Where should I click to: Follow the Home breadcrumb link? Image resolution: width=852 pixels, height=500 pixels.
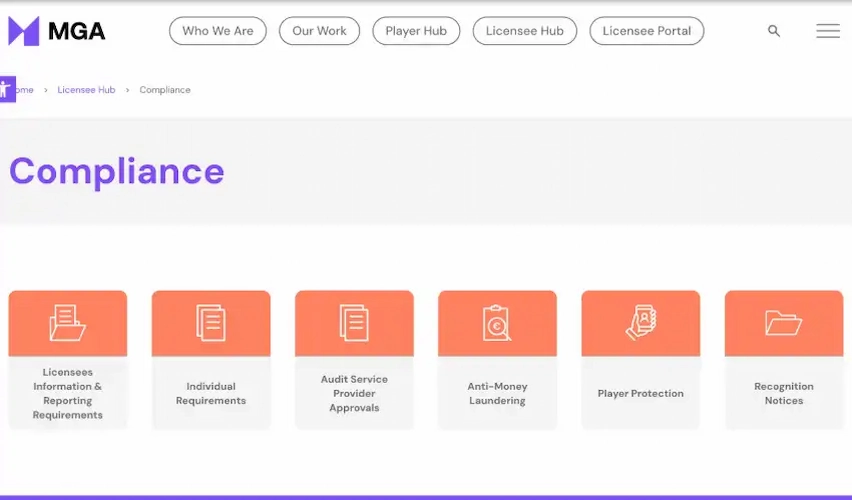pyautogui.click(x=24, y=90)
